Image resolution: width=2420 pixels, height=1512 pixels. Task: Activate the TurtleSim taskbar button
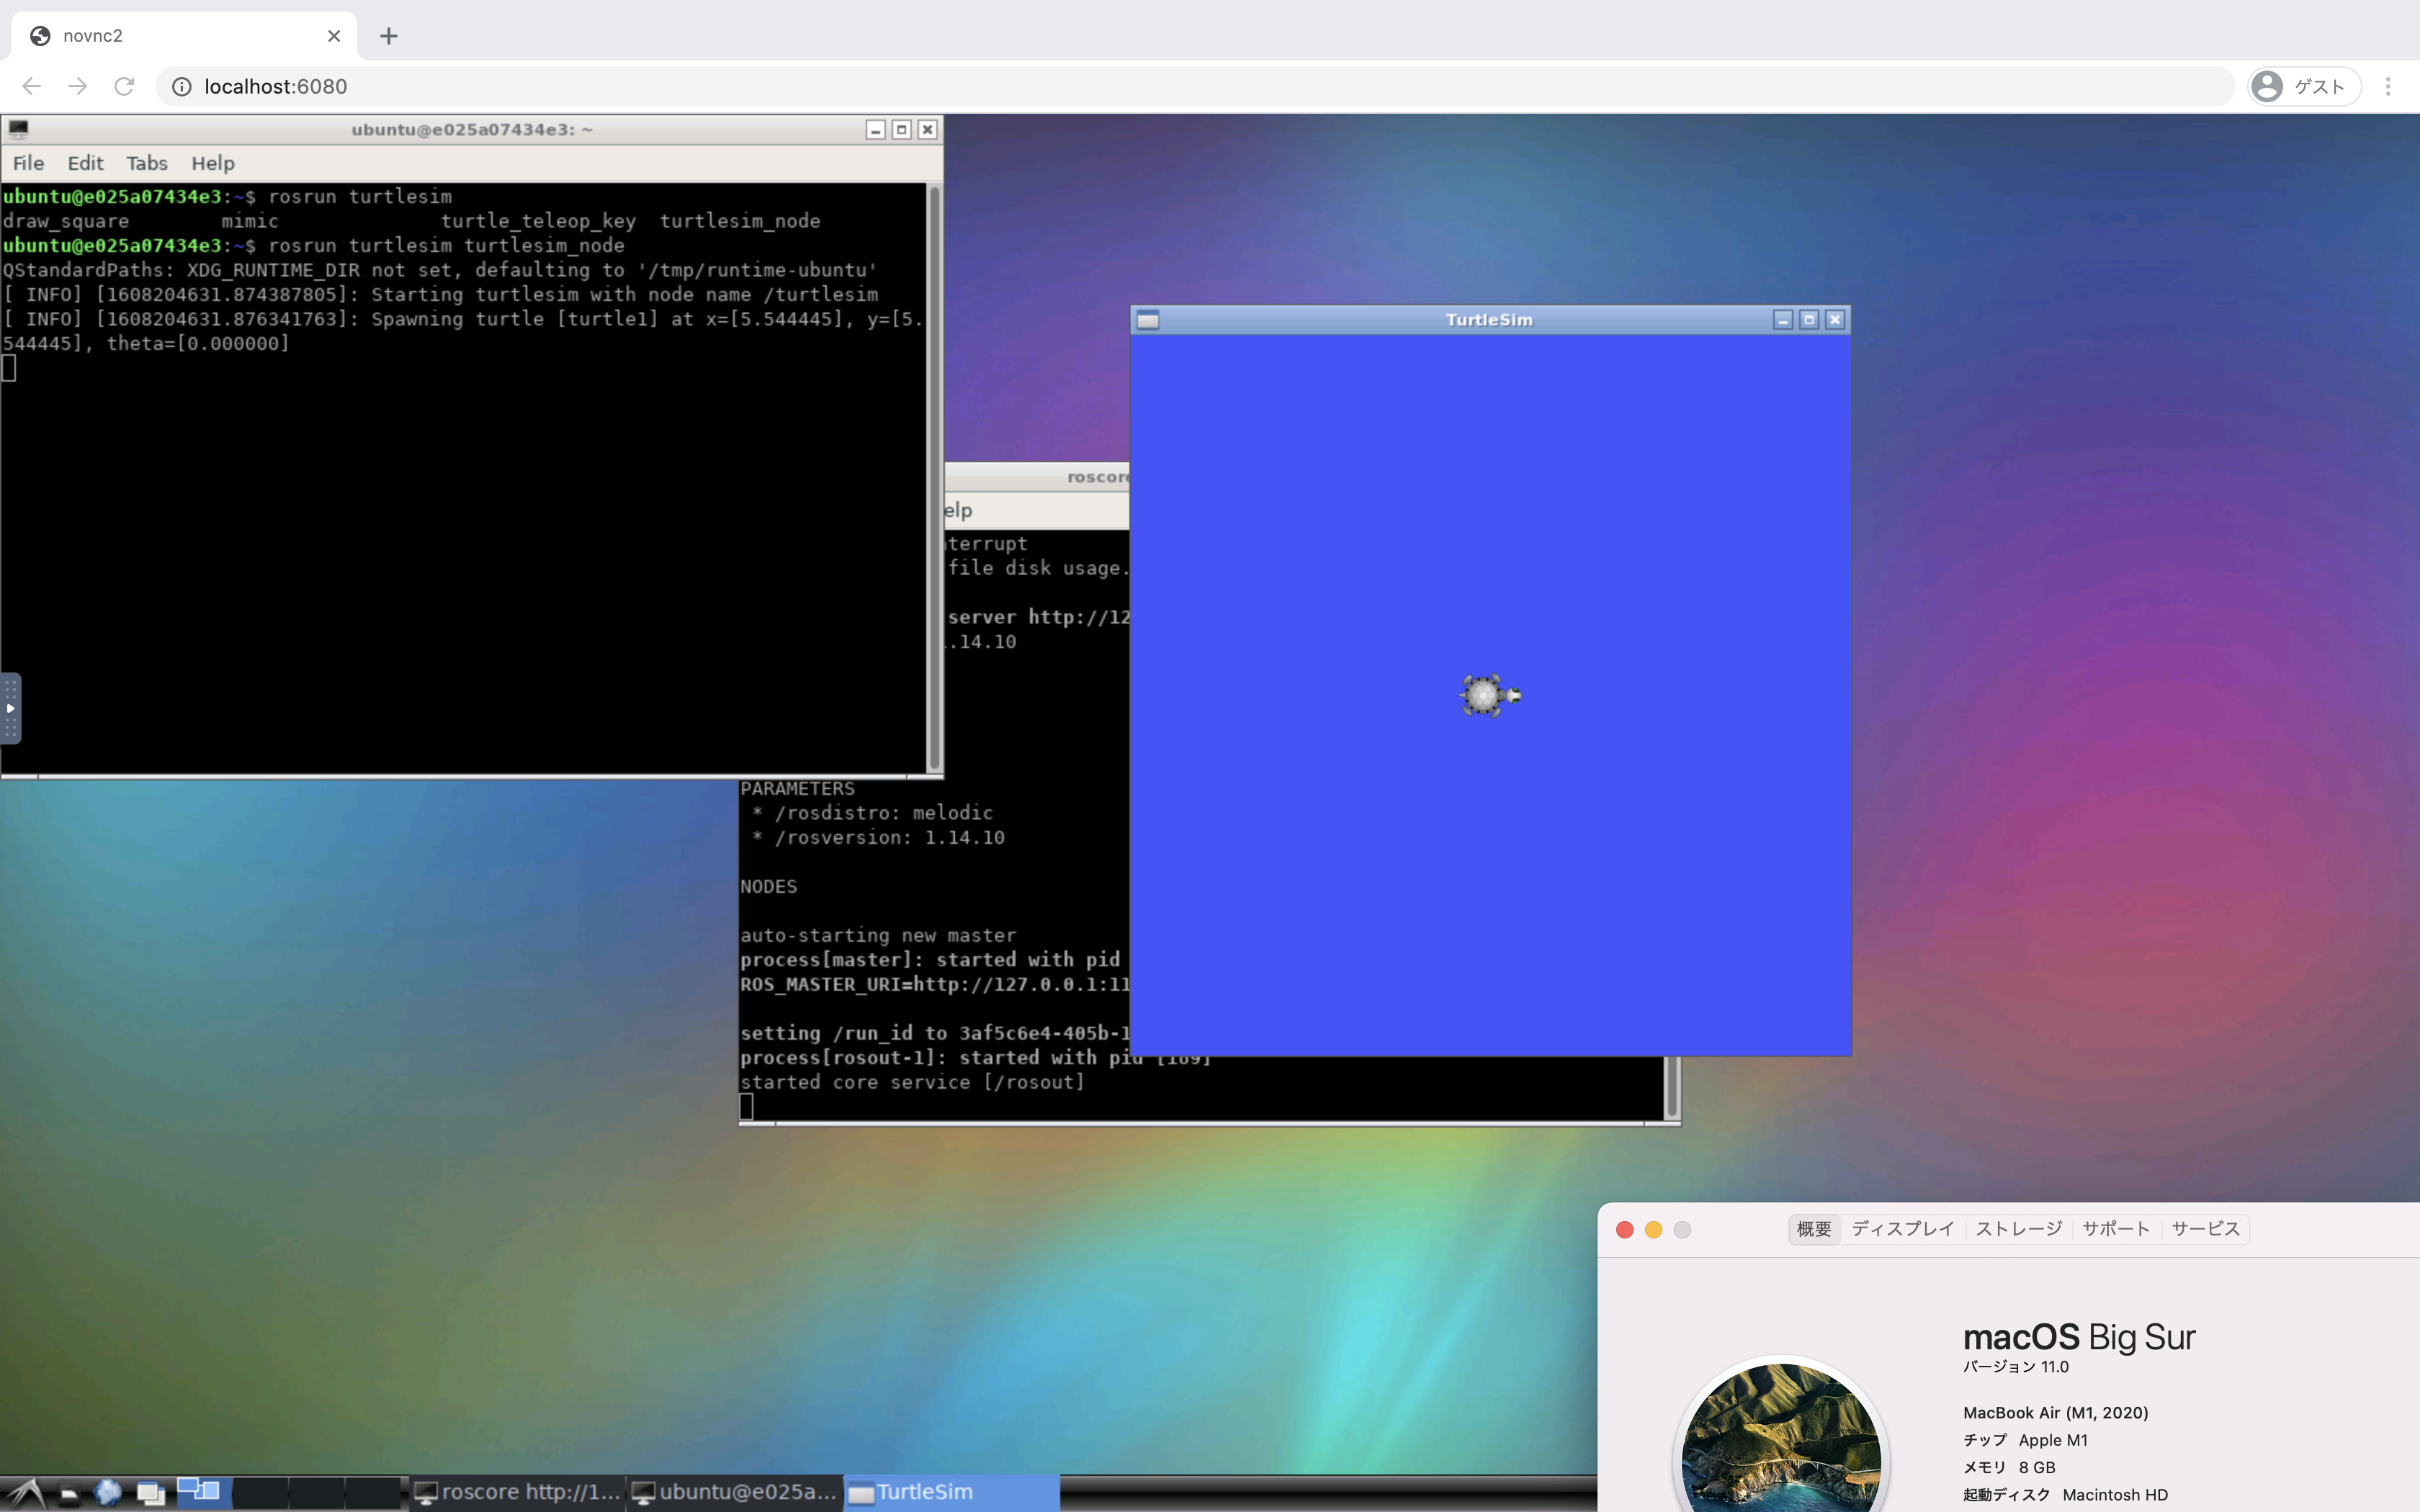952,1493
